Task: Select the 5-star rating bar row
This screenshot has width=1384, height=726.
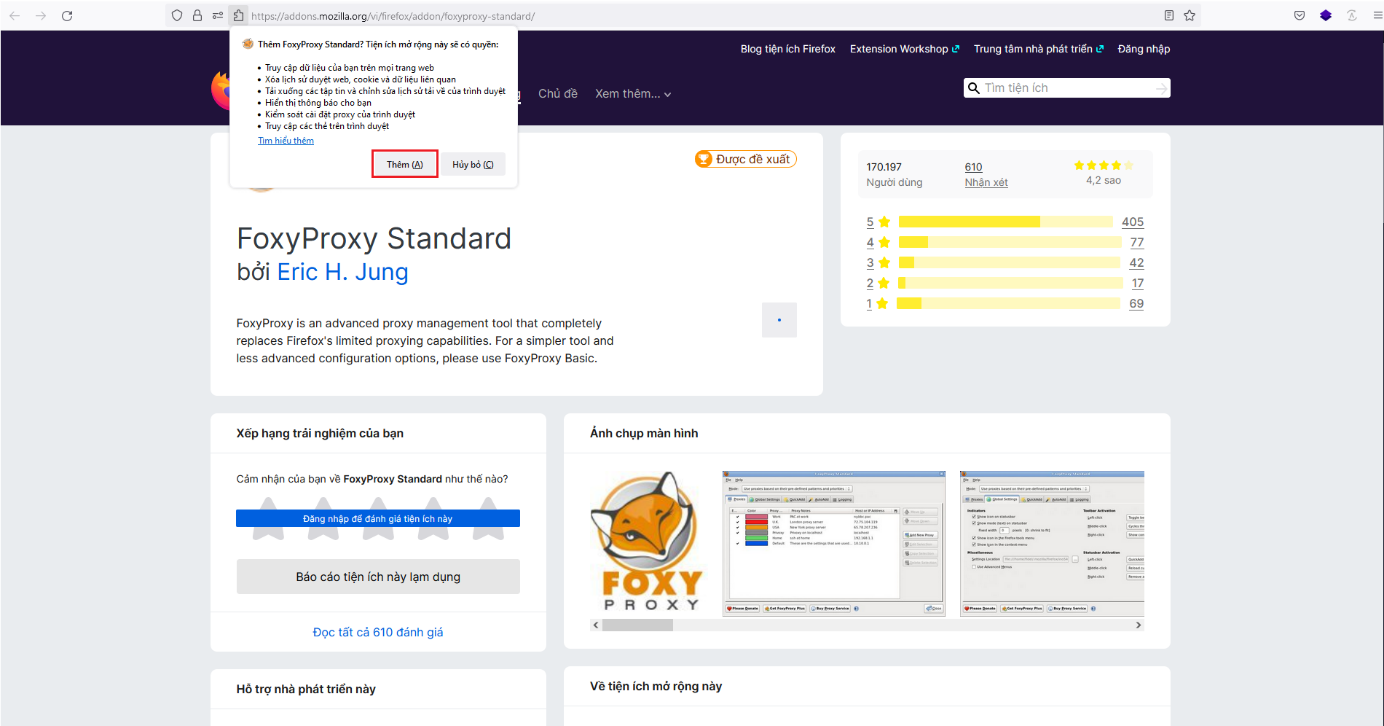Action: 1005,222
